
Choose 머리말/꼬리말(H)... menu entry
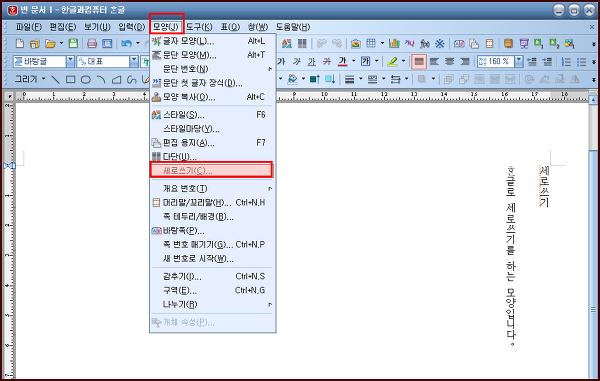(212, 203)
